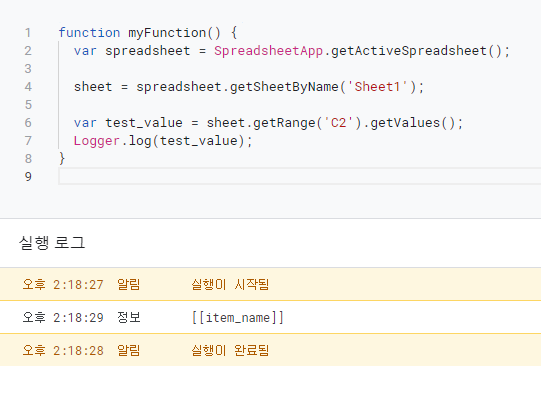Click the getActiveSpreadsheet() call on line 2

point(416,51)
